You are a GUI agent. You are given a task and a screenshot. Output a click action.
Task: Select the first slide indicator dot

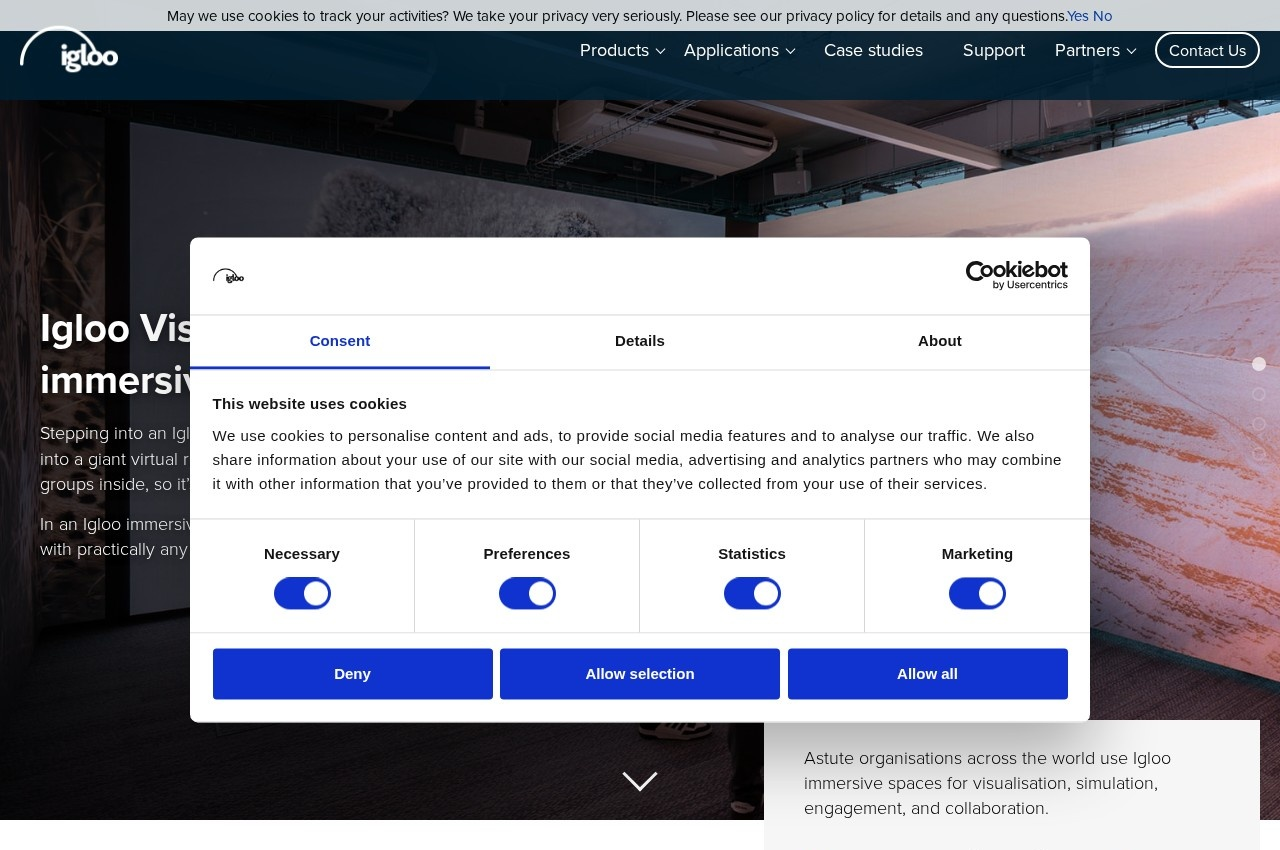click(1259, 364)
